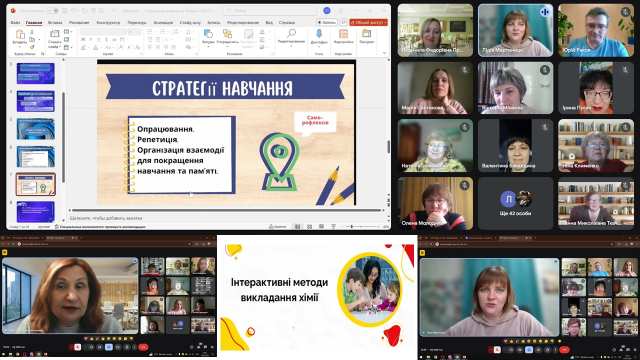Click the Общий доступ share button
This screenshot has width=640, height=360.
point(369,22)
